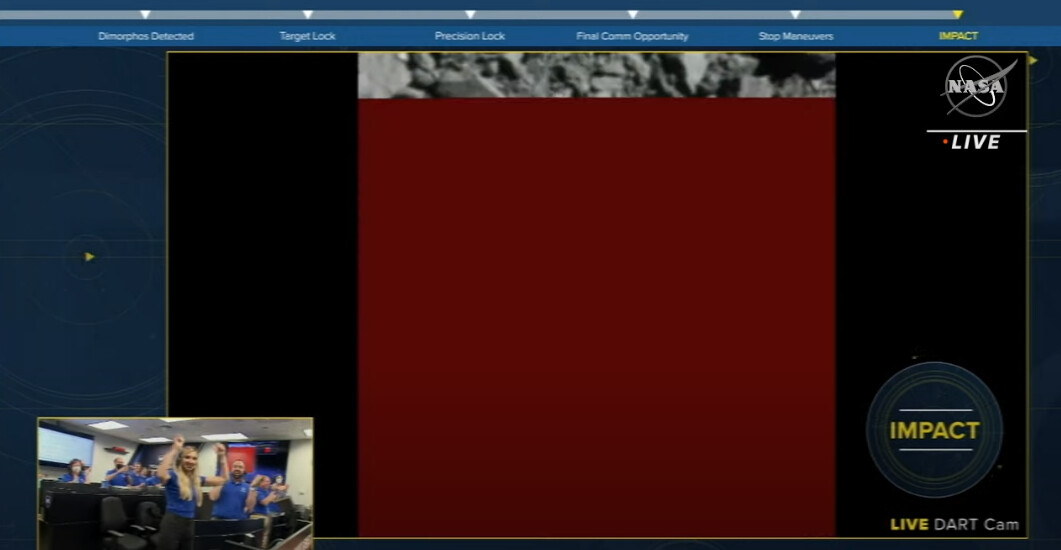Viewport: 1061px width, 550px height.
Task: Open the Final Comm Opportunity label
Action: point(632,36)
